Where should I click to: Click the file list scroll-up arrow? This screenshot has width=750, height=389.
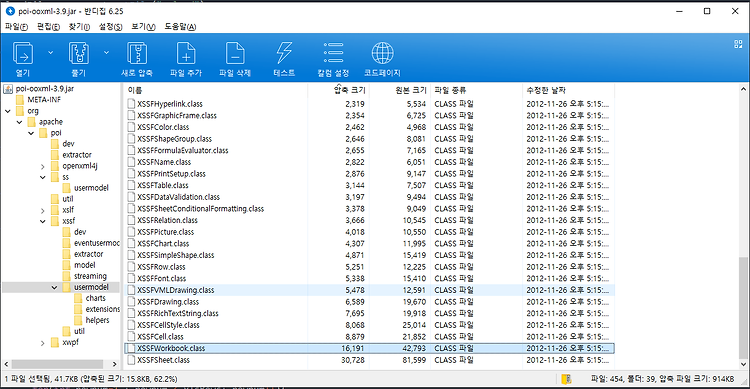(x=743, y=89)
